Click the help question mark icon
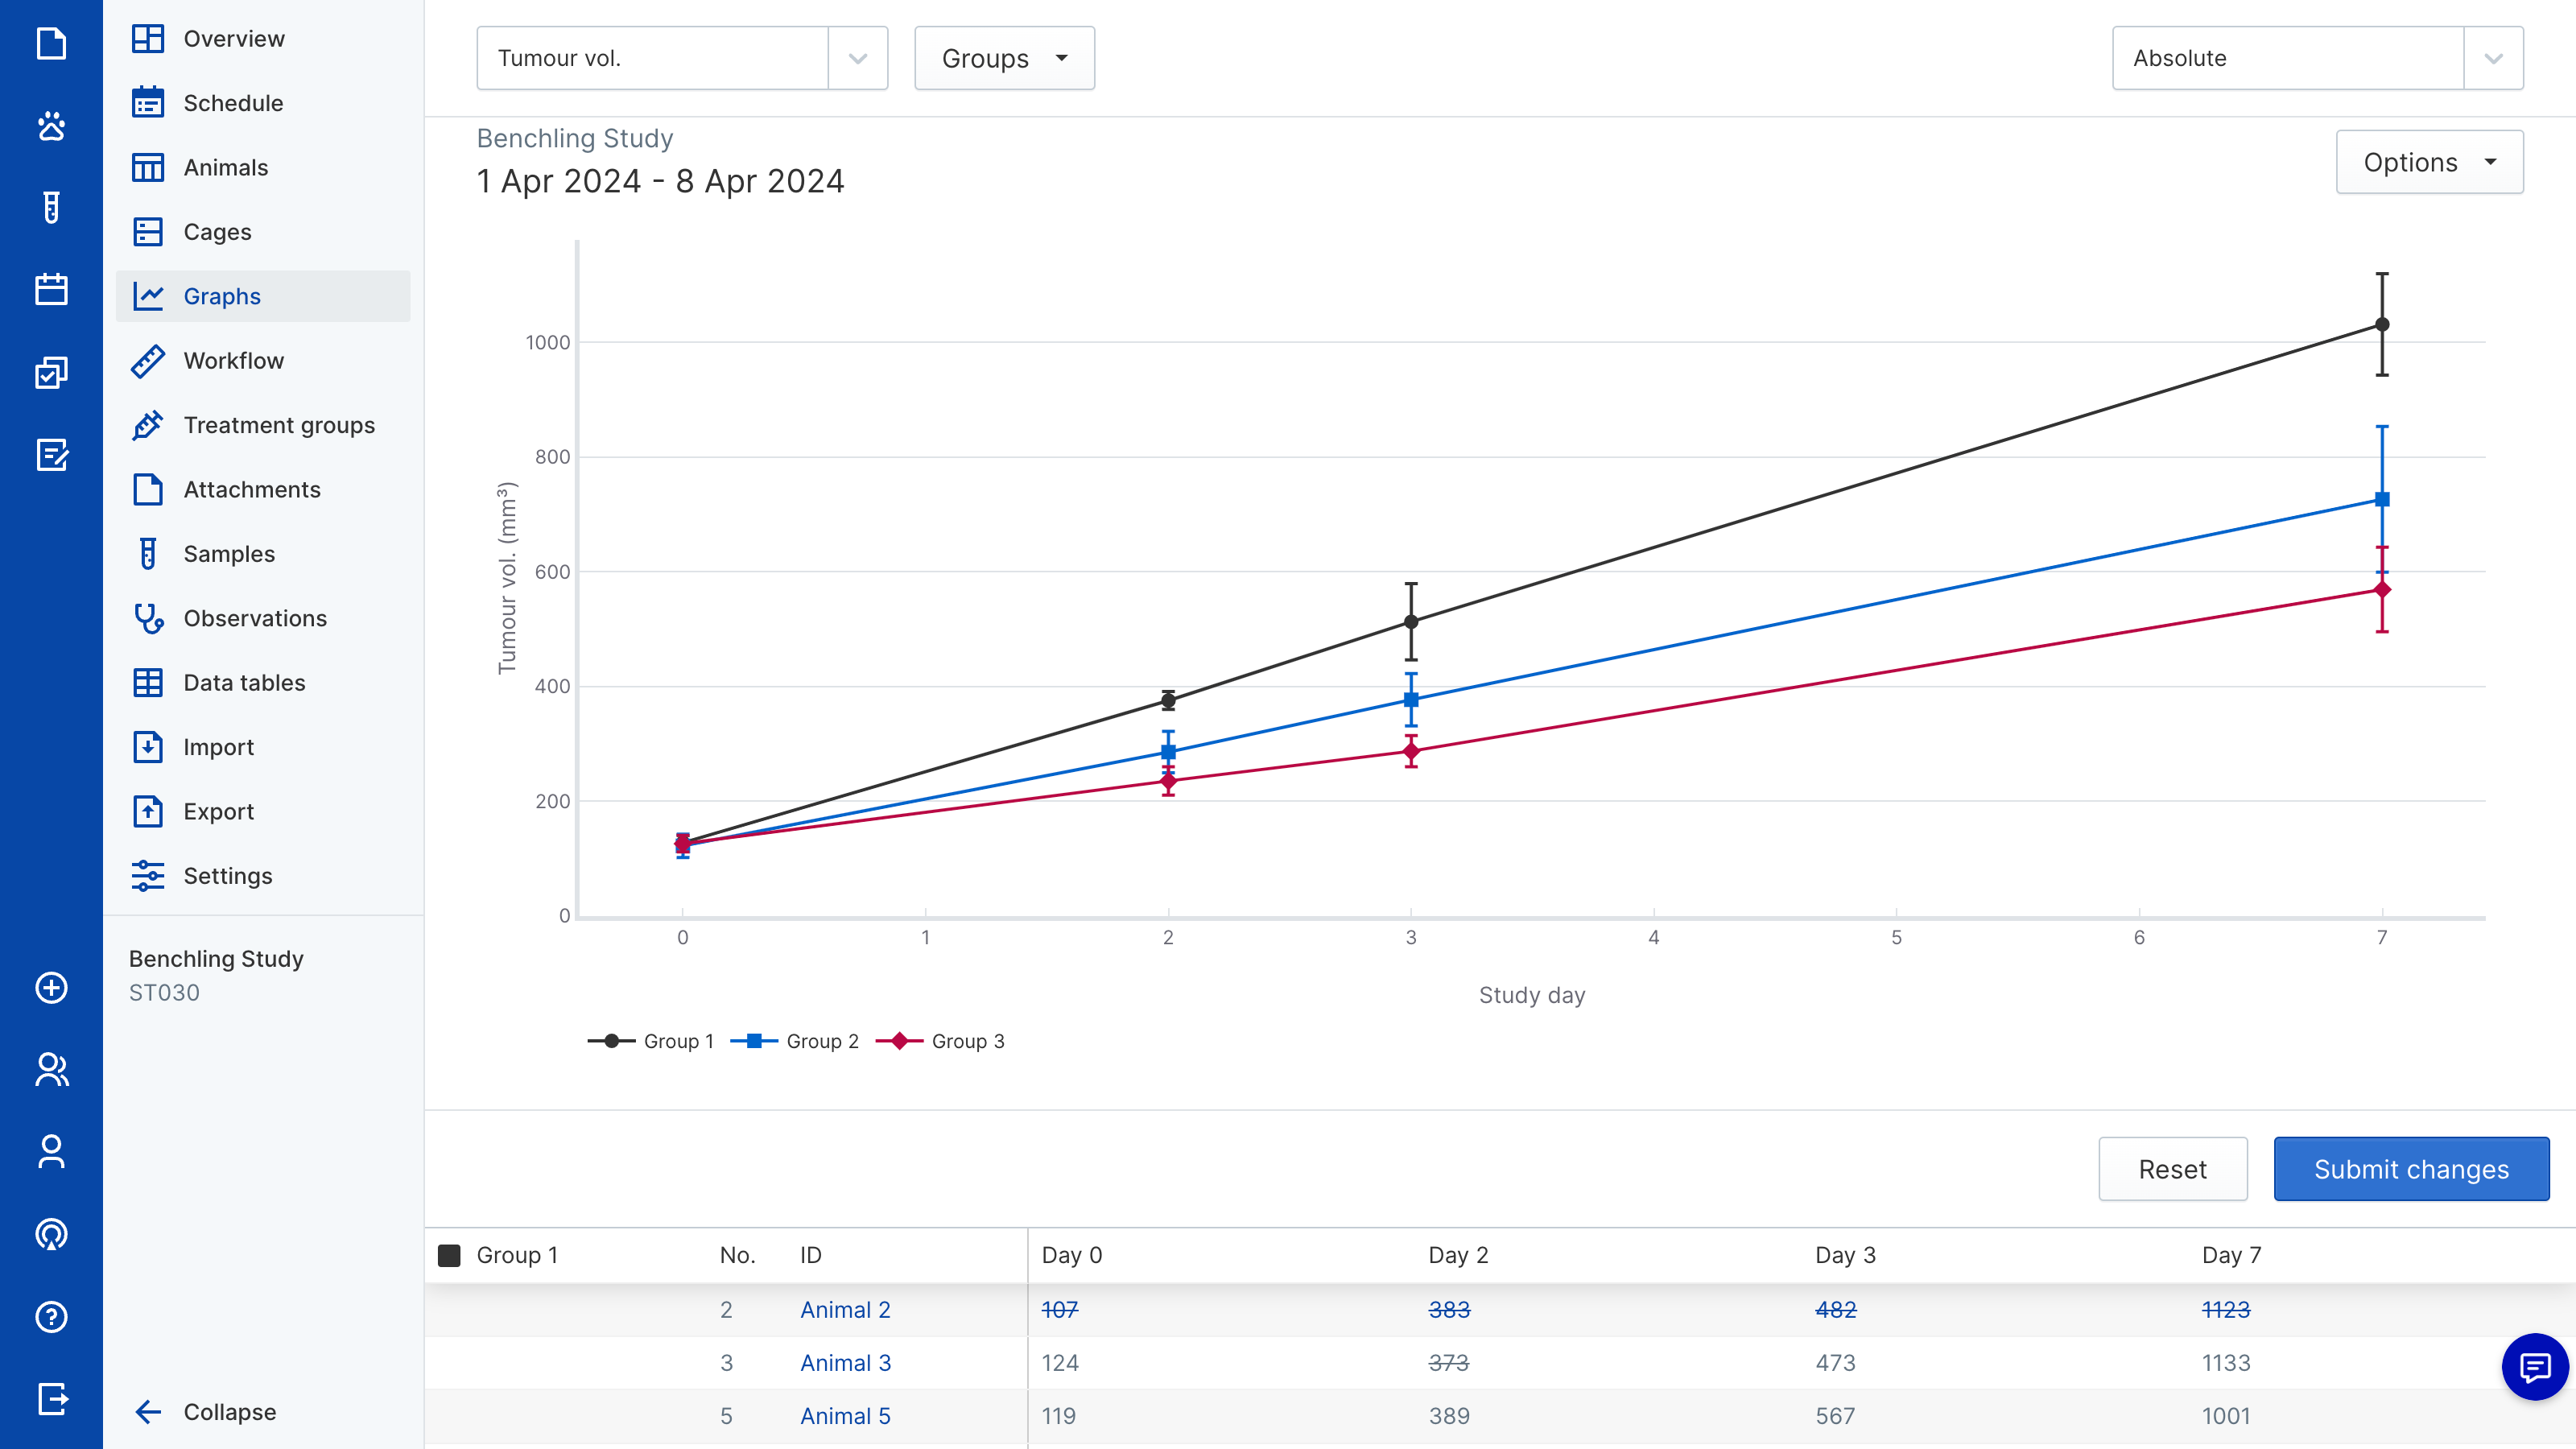Viewport: 2576px width, 1449px height. tap(51, 1317)
